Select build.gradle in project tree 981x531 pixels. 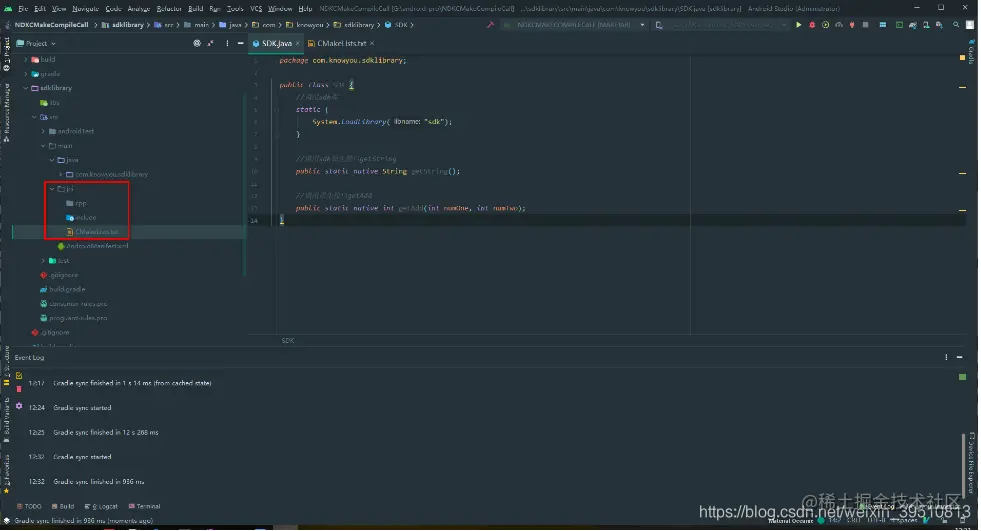67,290
